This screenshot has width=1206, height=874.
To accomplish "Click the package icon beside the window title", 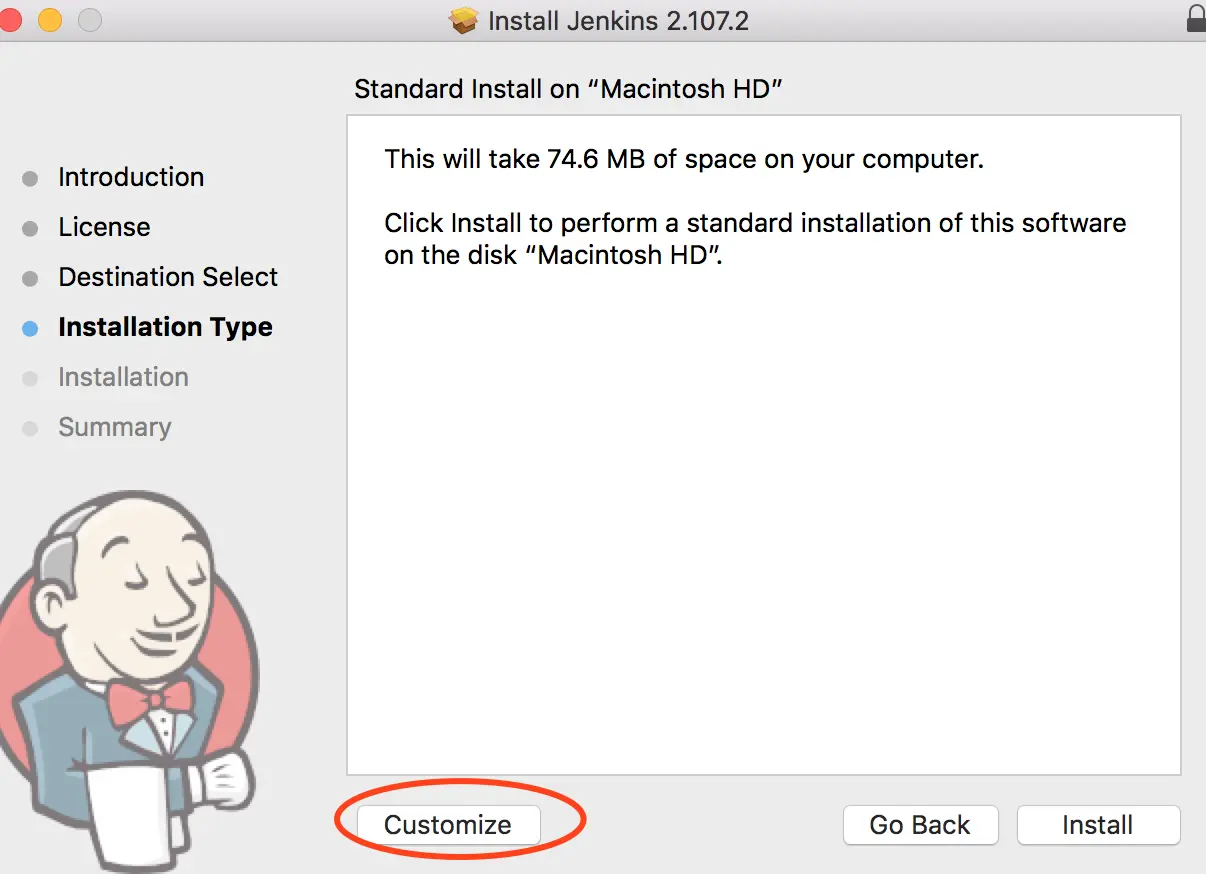I will [x=464, y=20].
